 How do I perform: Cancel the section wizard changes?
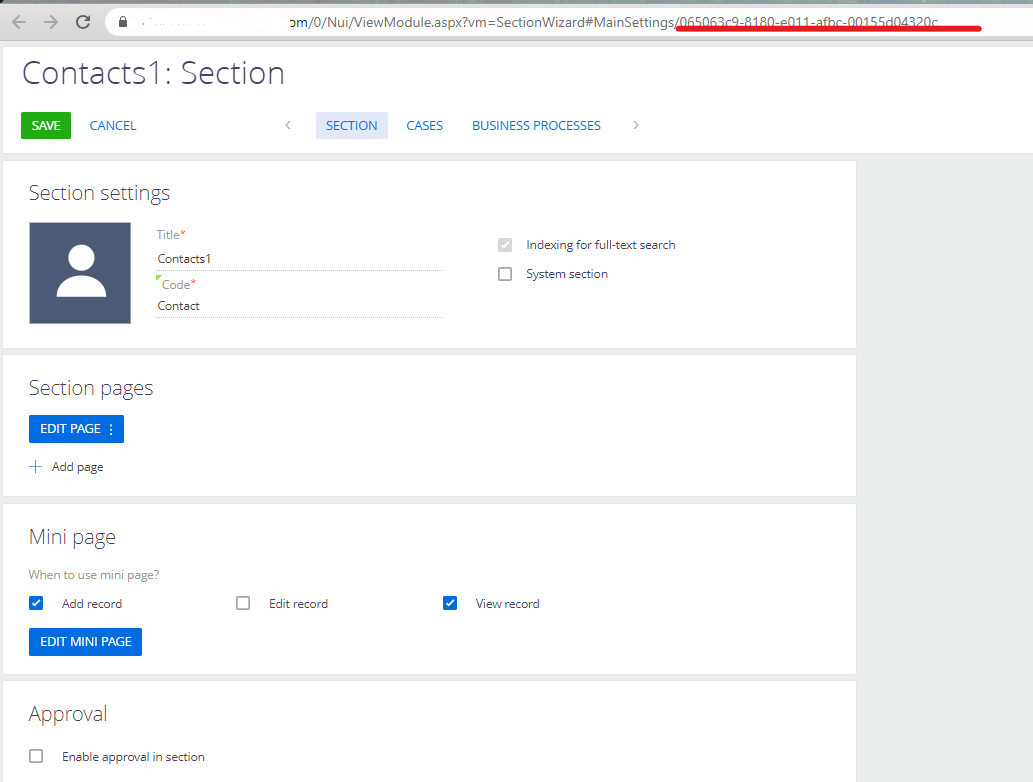click(112, 125)
